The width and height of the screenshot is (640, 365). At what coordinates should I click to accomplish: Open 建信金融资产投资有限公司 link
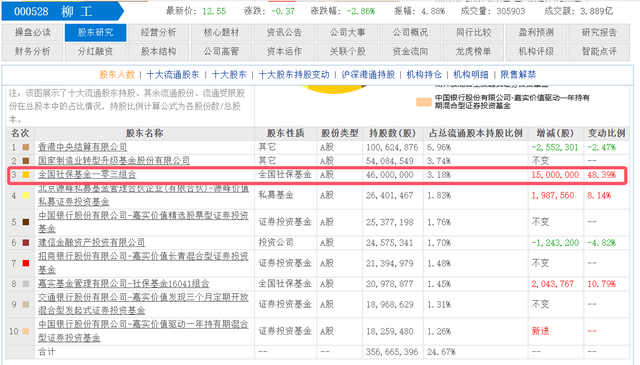point(91,243)
